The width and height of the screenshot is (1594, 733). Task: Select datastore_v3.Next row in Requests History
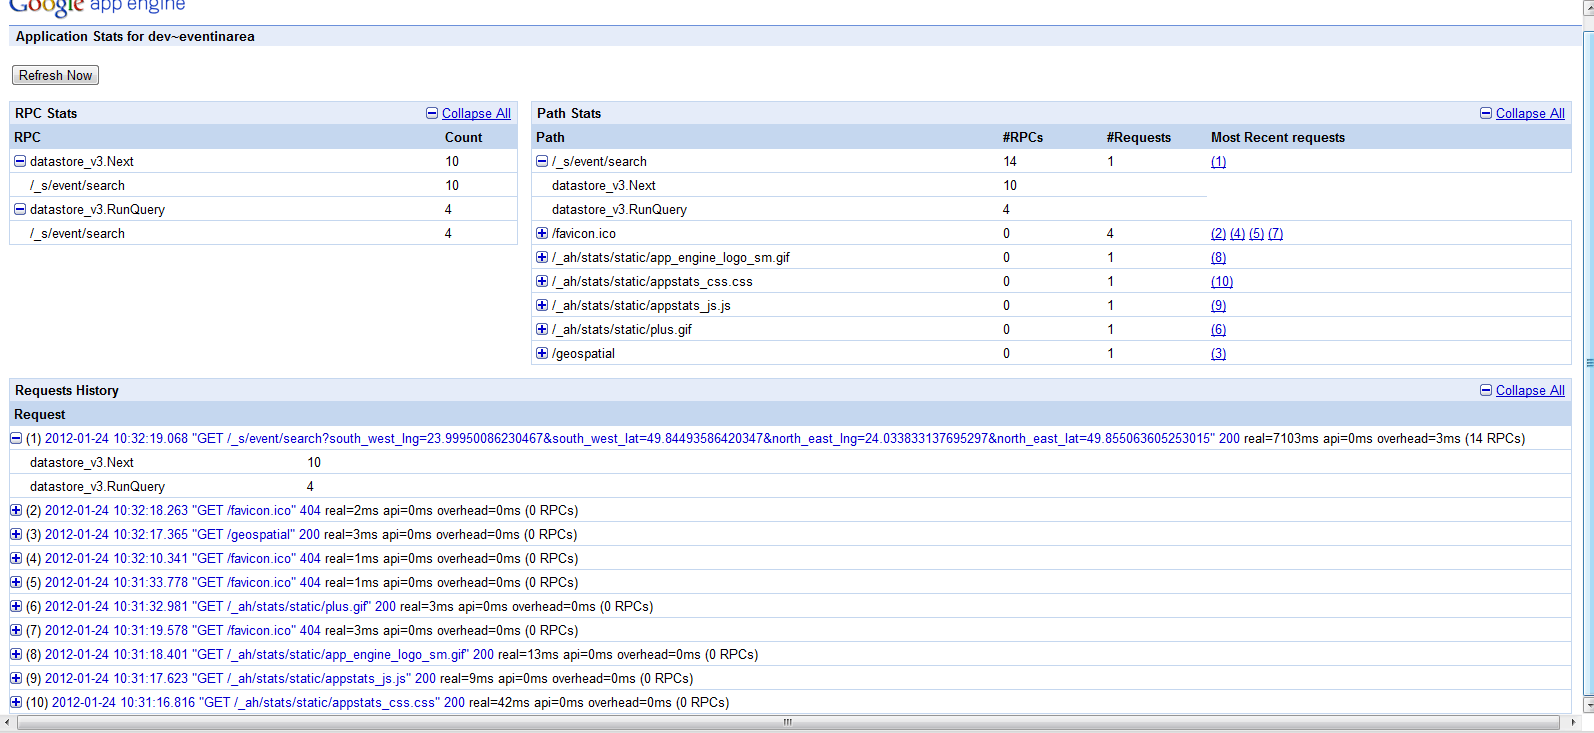[790, 462]
